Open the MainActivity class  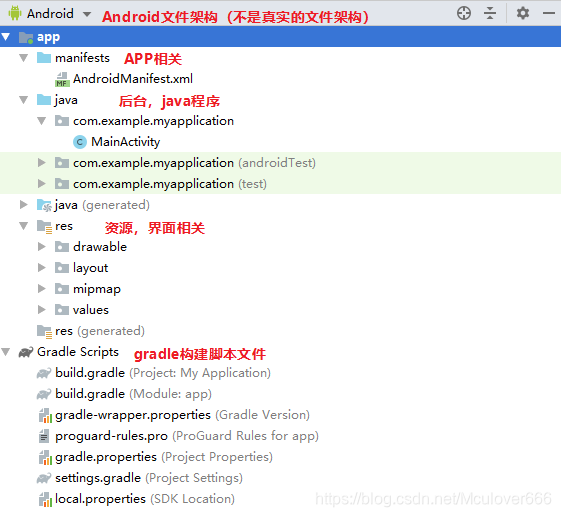point(126,142)
